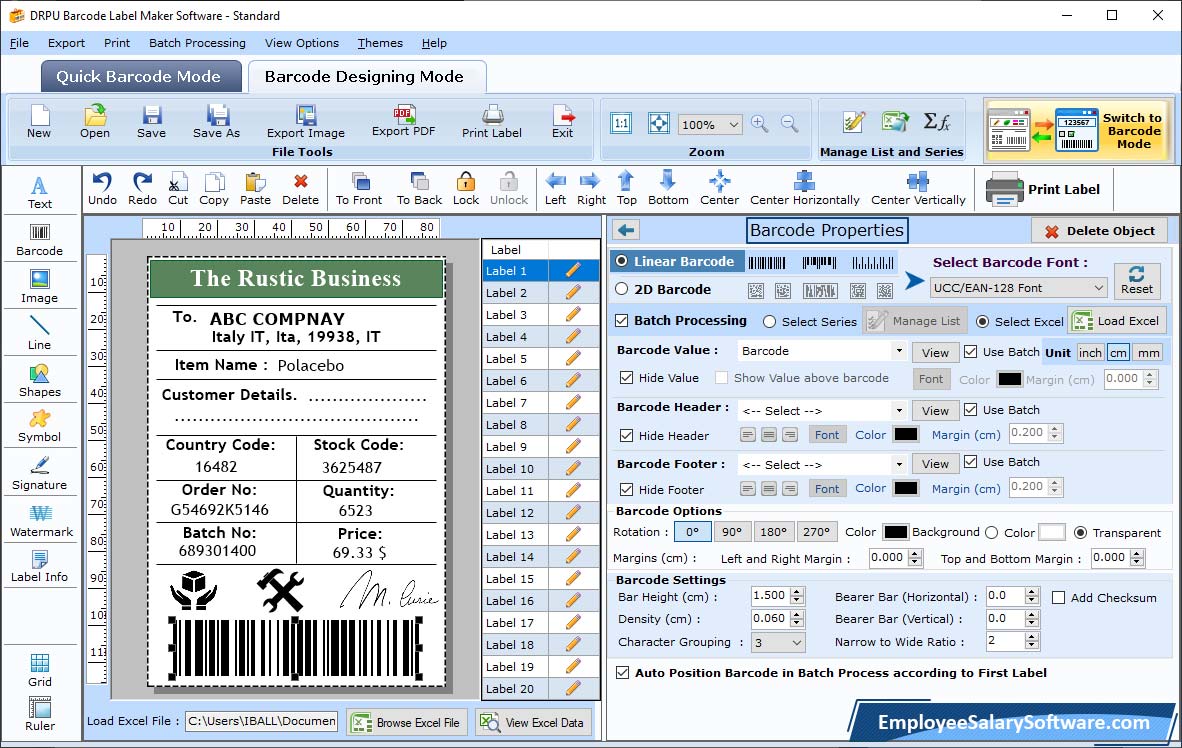
Task: Toggle the Ruler display
Action: point(39,714)
